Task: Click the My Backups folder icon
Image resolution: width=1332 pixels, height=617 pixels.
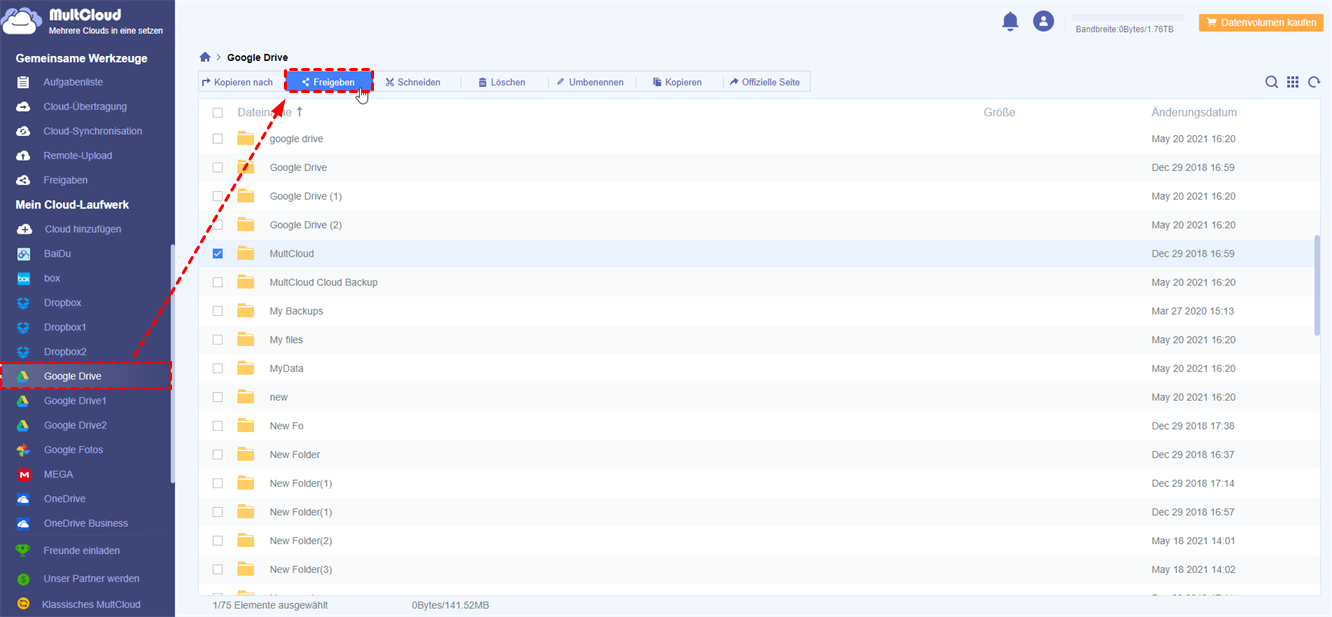Action: coord(246,311)
